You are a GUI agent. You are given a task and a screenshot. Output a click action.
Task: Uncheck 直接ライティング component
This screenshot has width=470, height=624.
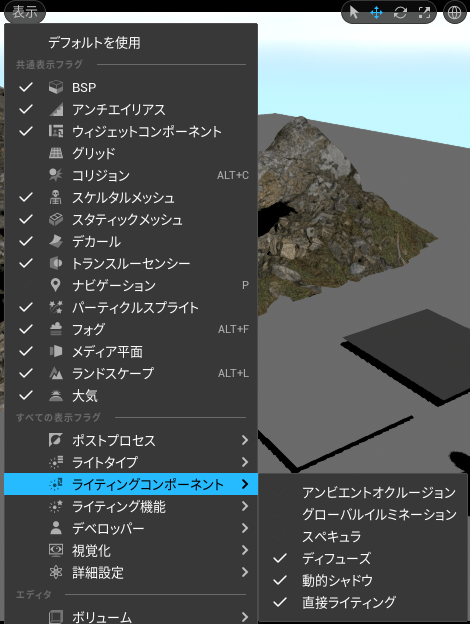tap(280, 602)
